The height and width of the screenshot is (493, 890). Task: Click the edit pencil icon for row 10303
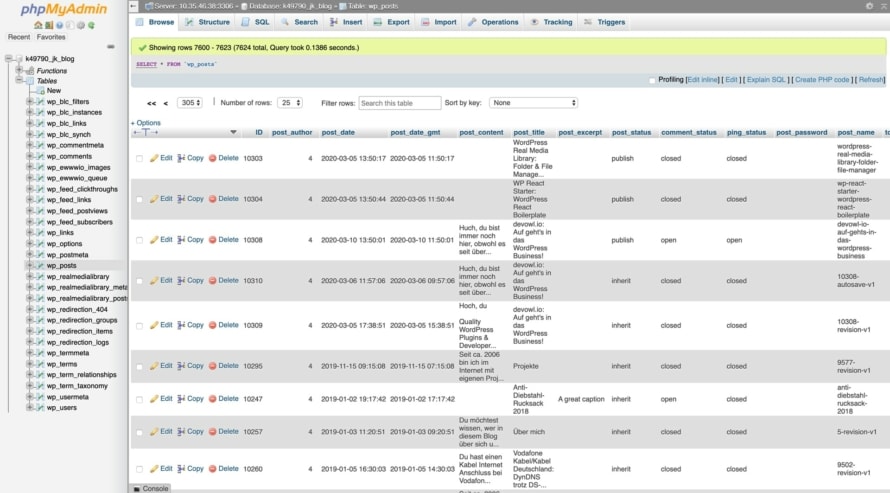click(154, 158)
